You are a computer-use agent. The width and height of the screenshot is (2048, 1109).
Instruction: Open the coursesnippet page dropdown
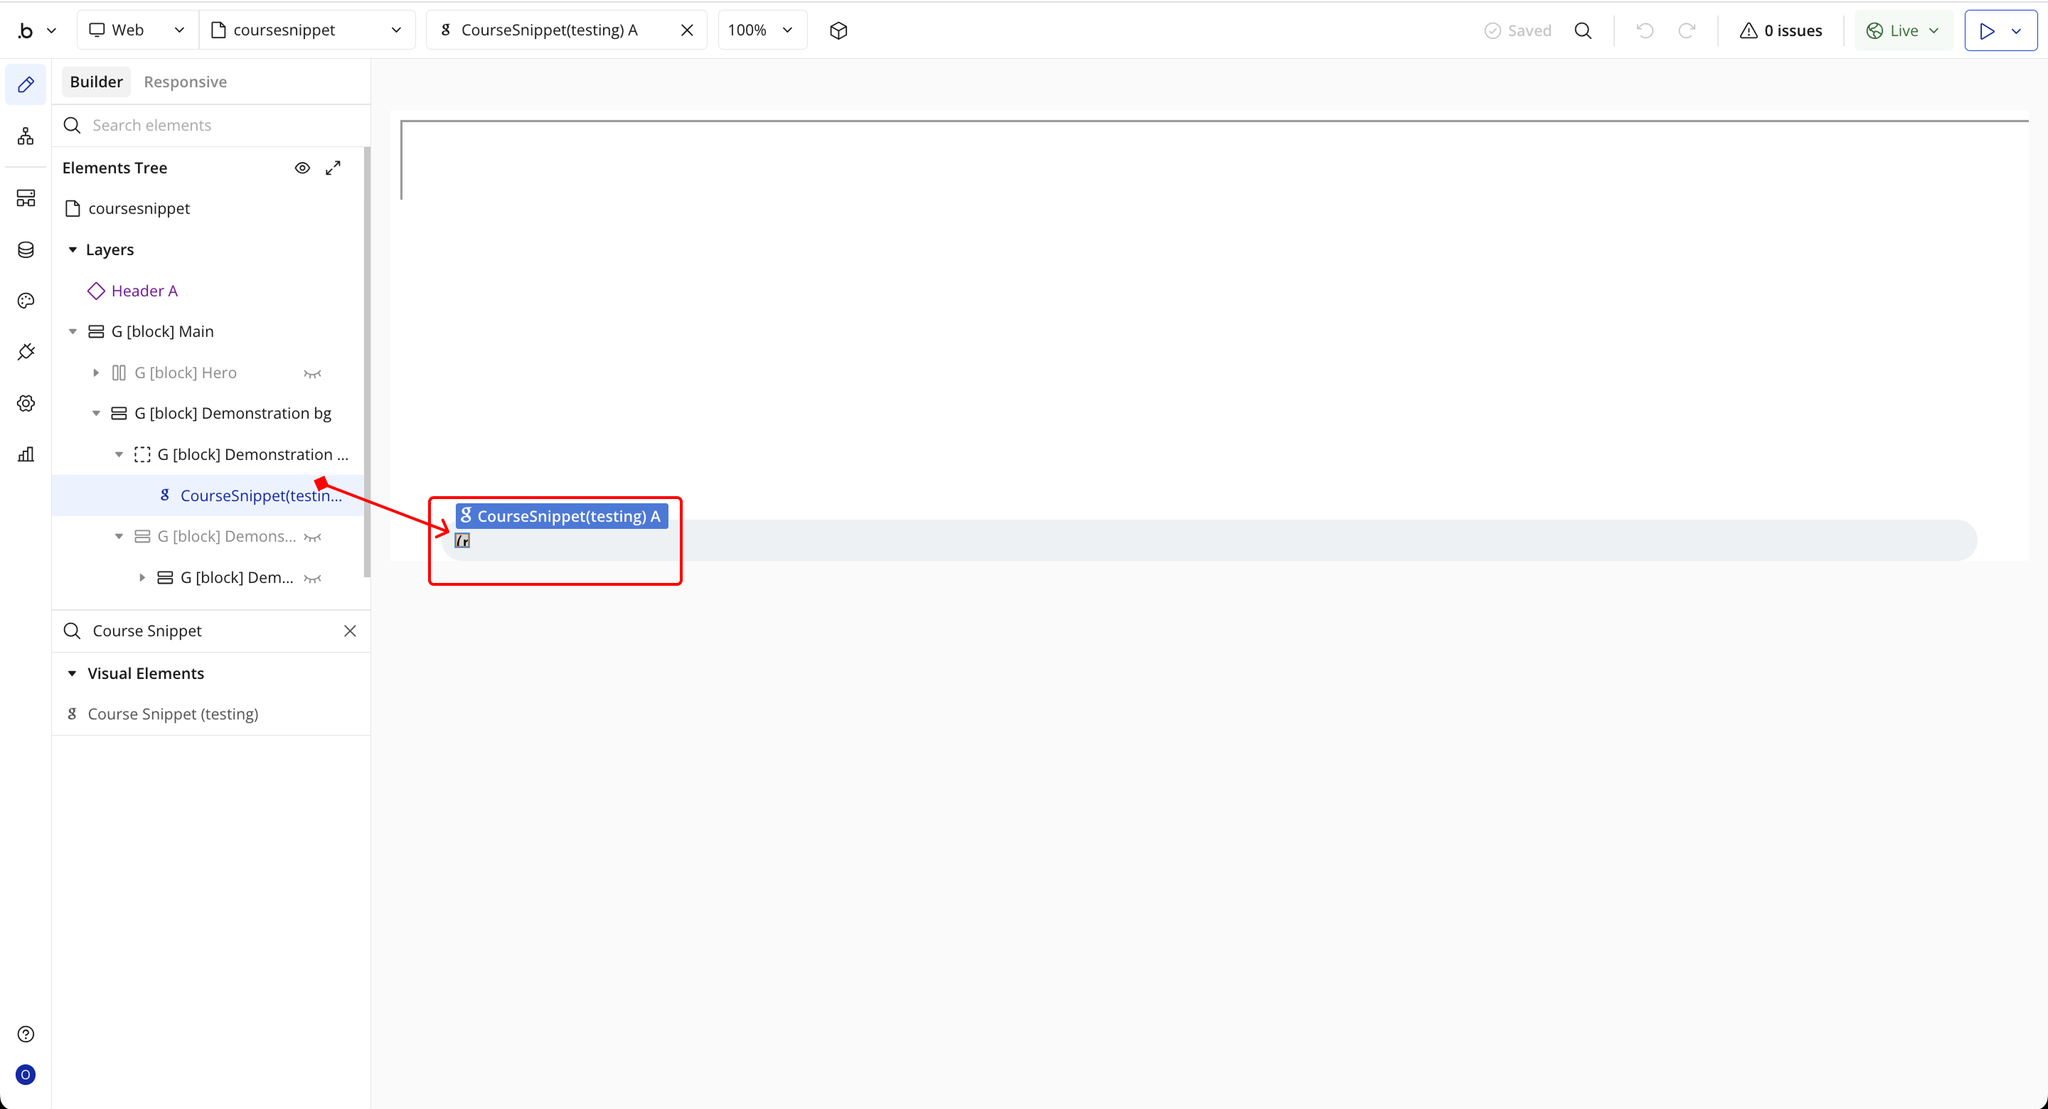tap(307, 31)
